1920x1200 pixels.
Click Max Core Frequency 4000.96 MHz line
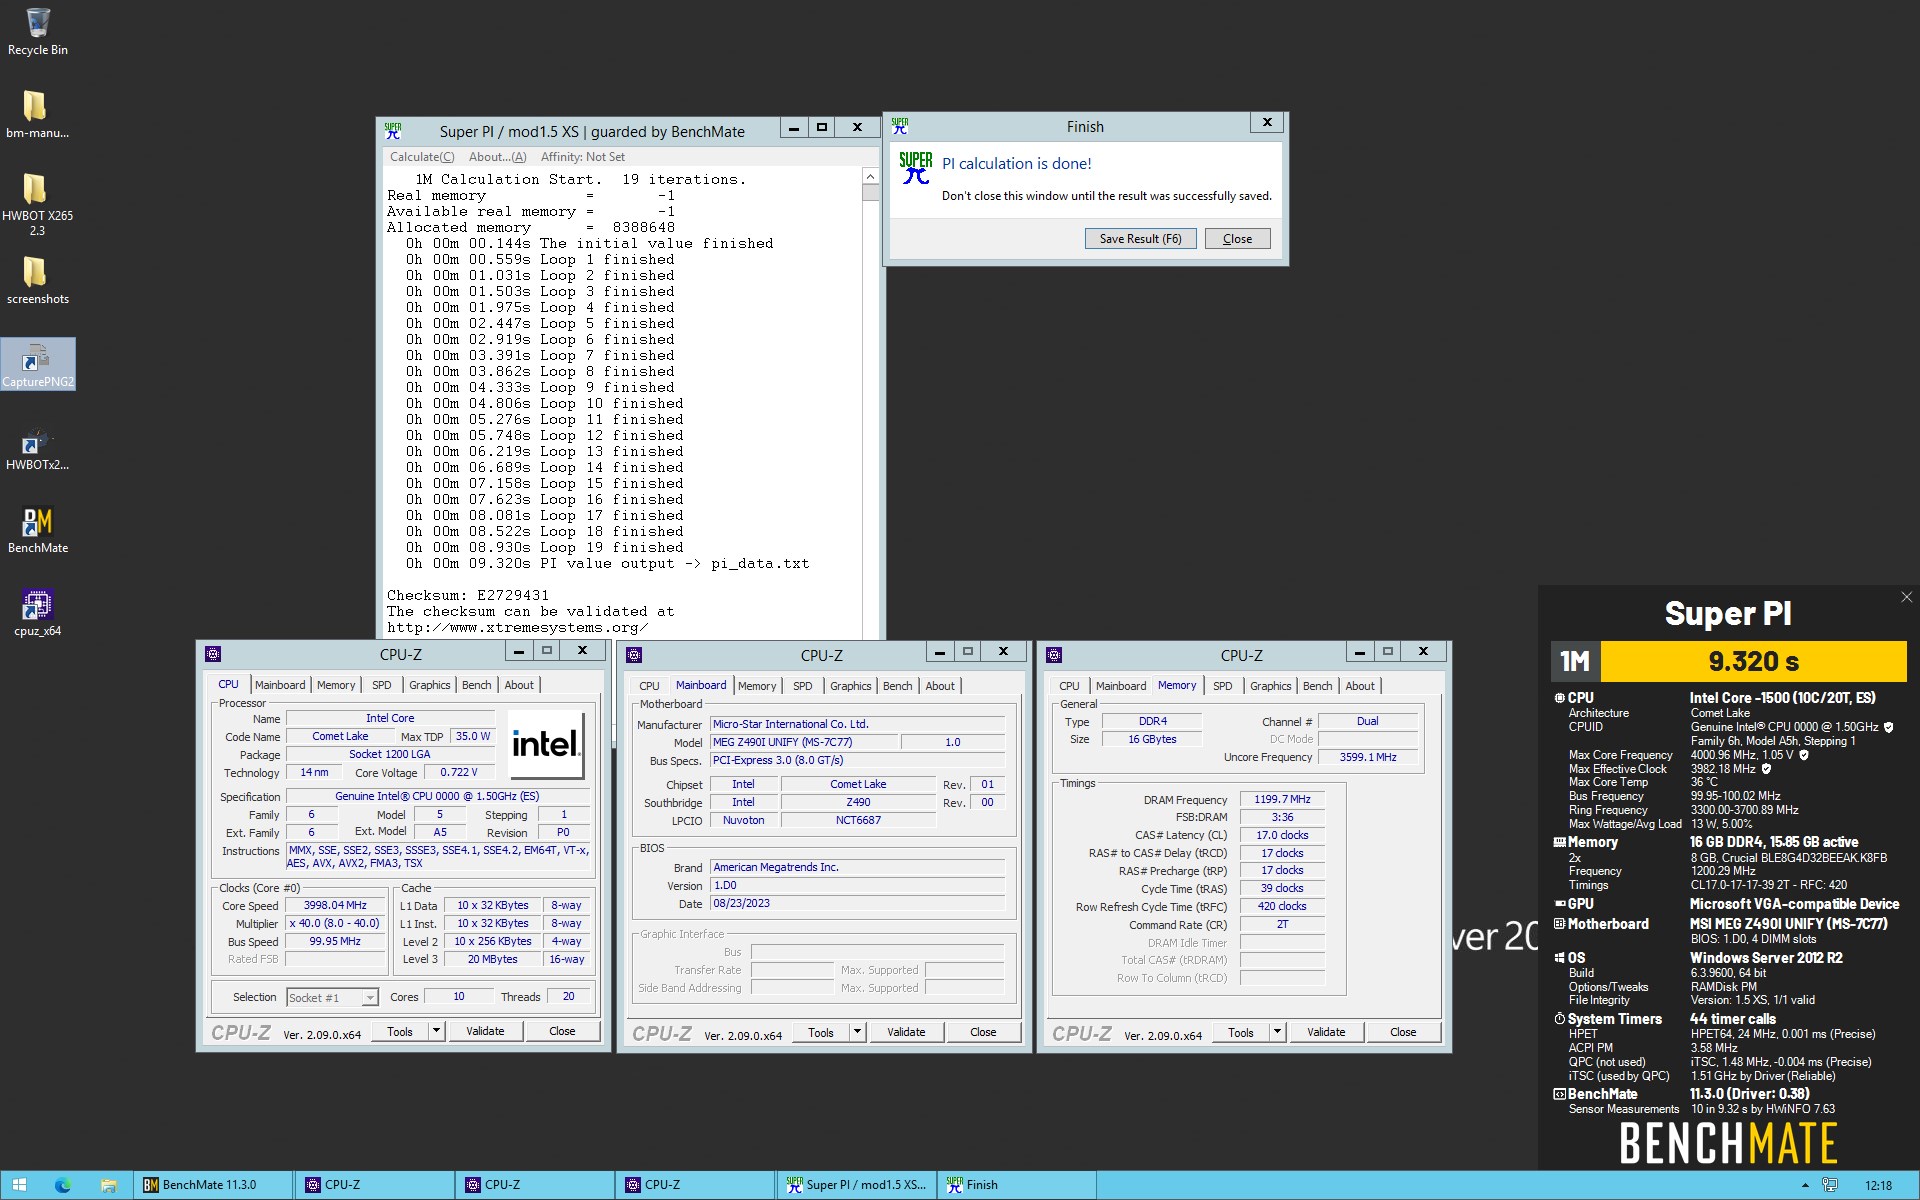pos(1689,755)
